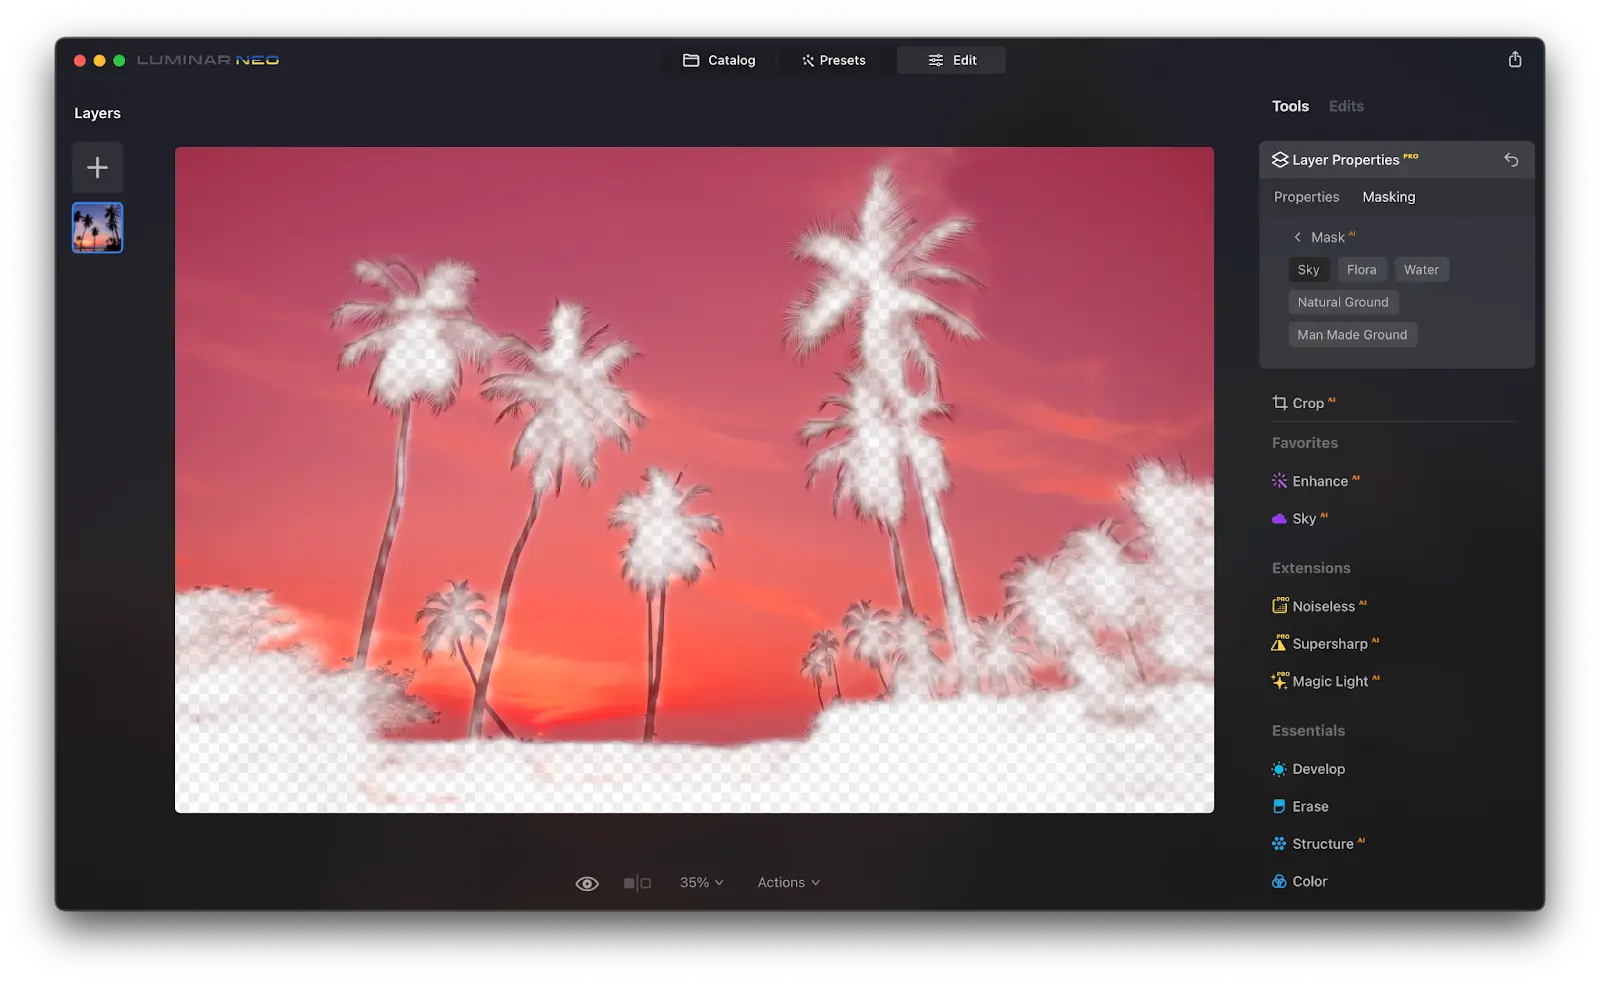Screen dimensions: 1600x984
Task: Click the Edit sliders icon
Action: (x=936, y=60)
